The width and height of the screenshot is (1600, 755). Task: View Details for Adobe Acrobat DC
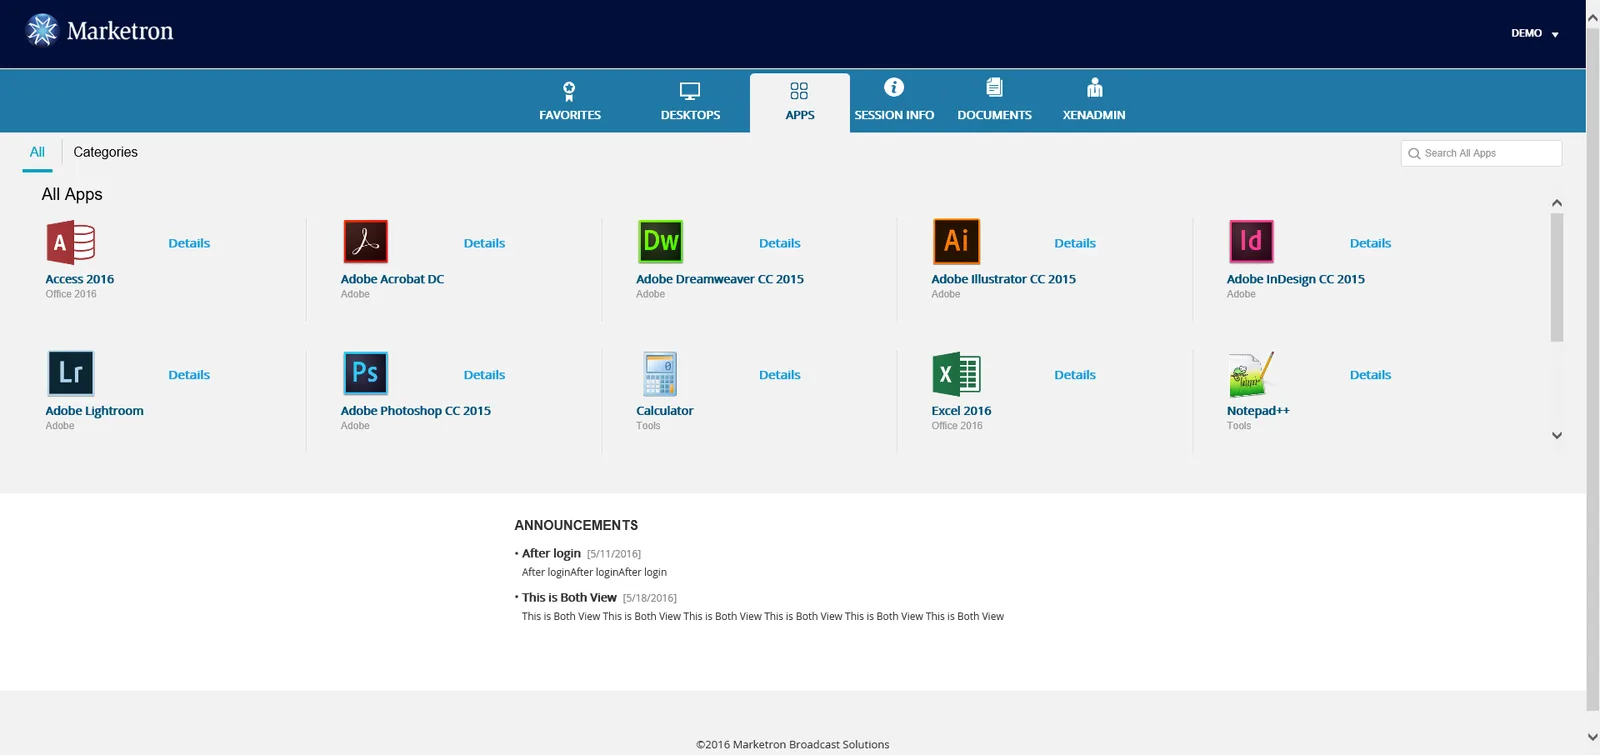484,243
